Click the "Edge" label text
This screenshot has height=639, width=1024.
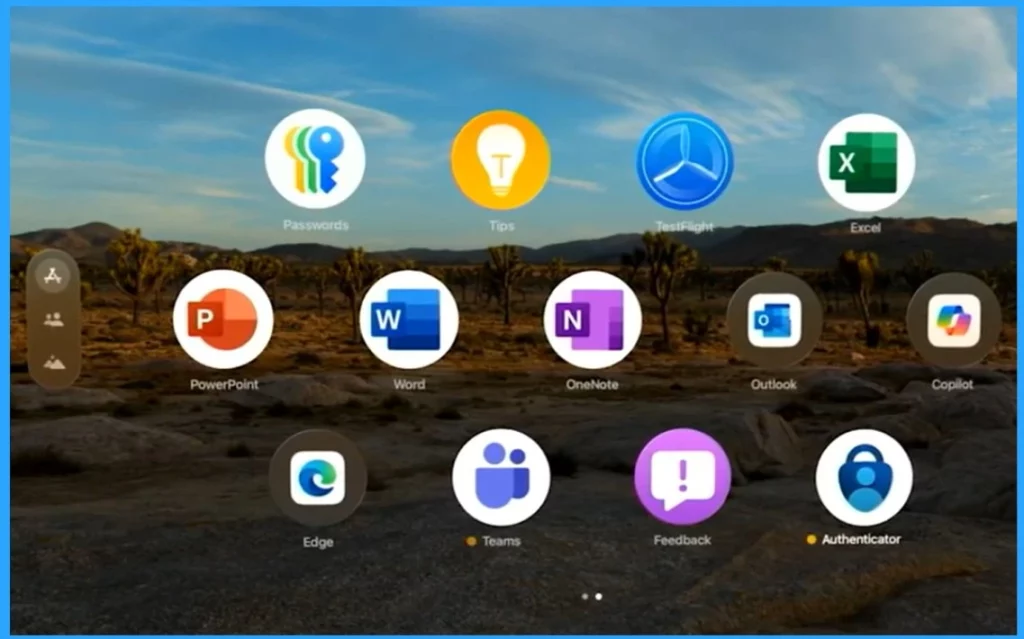318,542
